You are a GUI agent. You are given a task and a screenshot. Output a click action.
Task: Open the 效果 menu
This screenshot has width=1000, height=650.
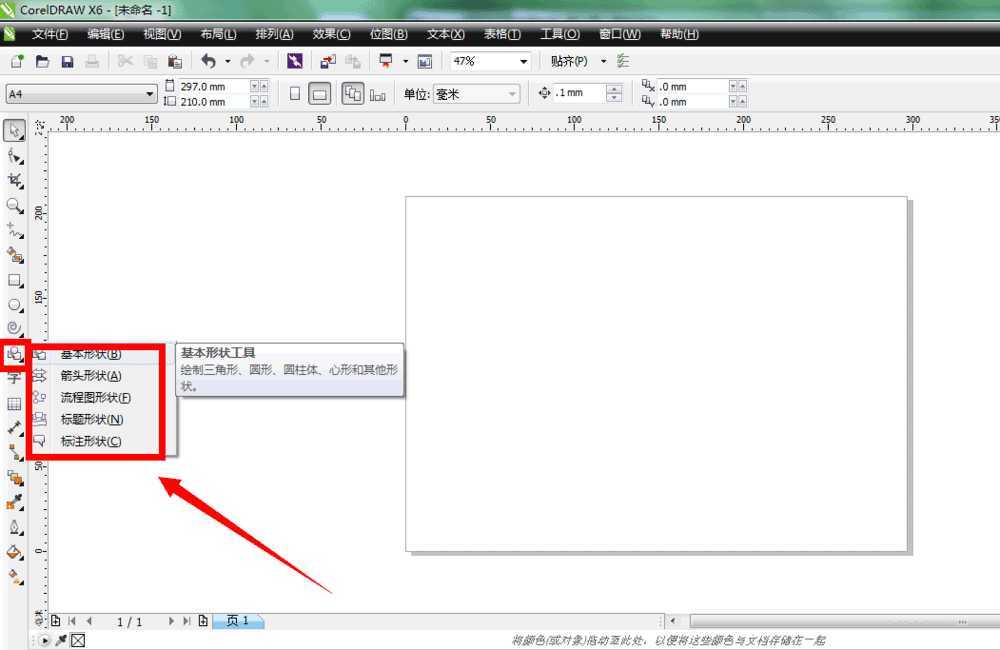click(331, 34)
